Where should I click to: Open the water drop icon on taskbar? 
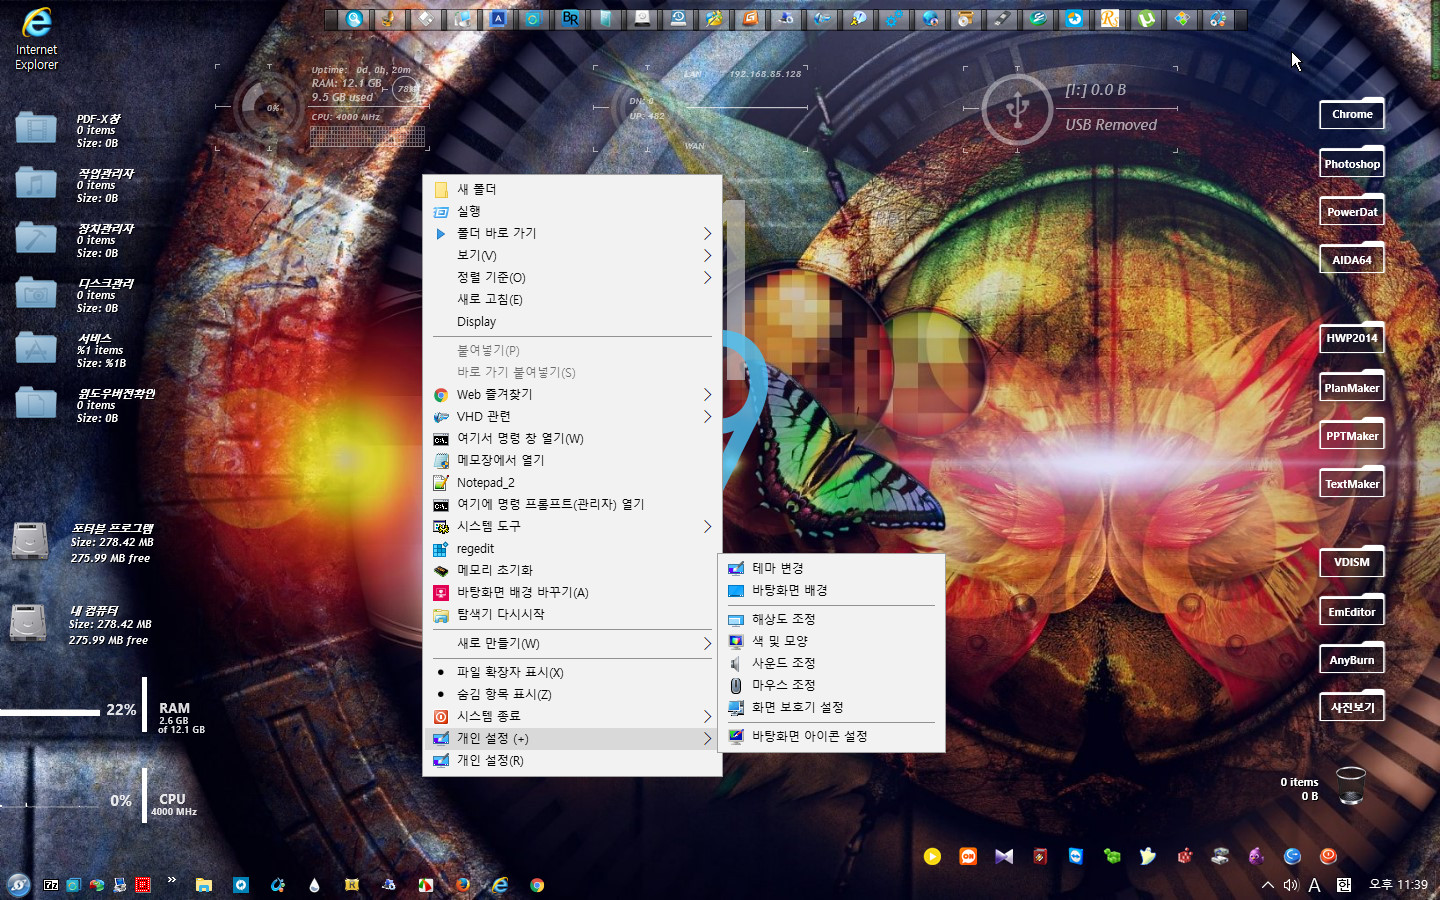314,885
